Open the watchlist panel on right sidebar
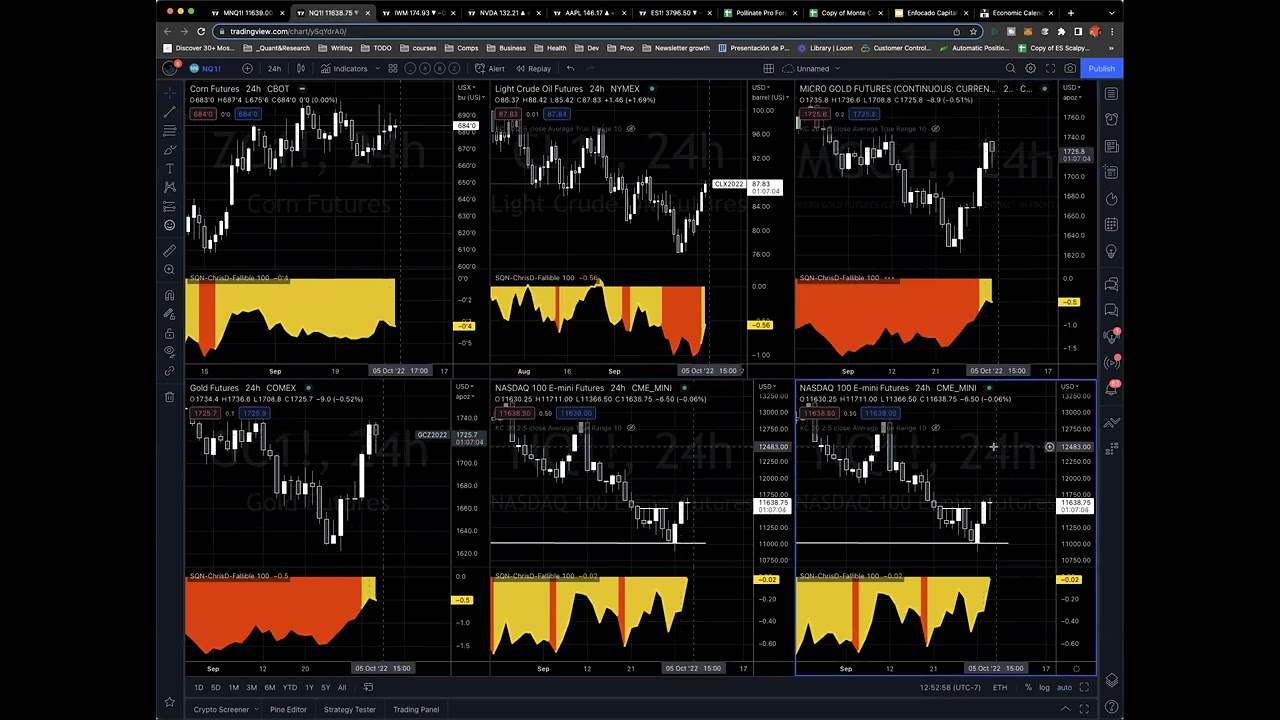This screenshot has height=720, width=1280. (x=1111, y=93)
